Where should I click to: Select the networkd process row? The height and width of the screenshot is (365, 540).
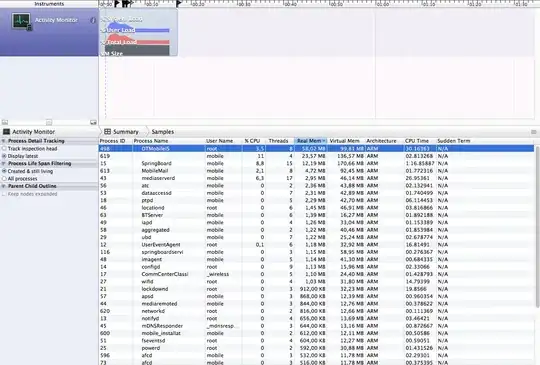coord(316,311)
